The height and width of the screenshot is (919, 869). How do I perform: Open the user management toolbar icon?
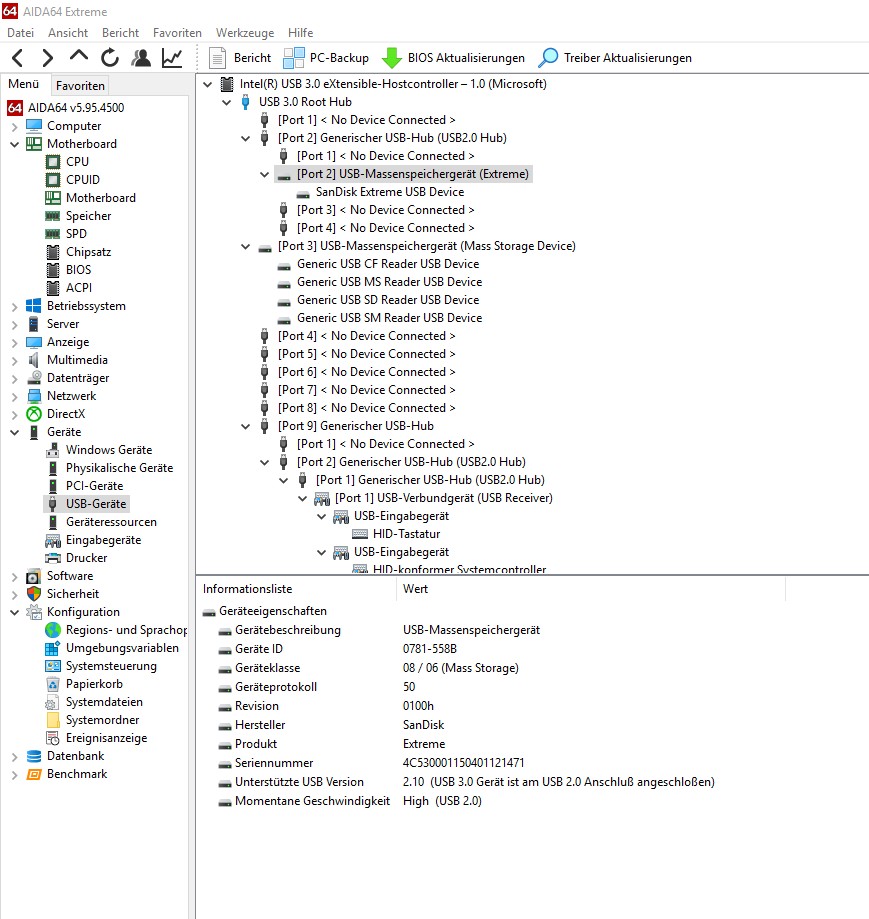(x=141, y=57)
